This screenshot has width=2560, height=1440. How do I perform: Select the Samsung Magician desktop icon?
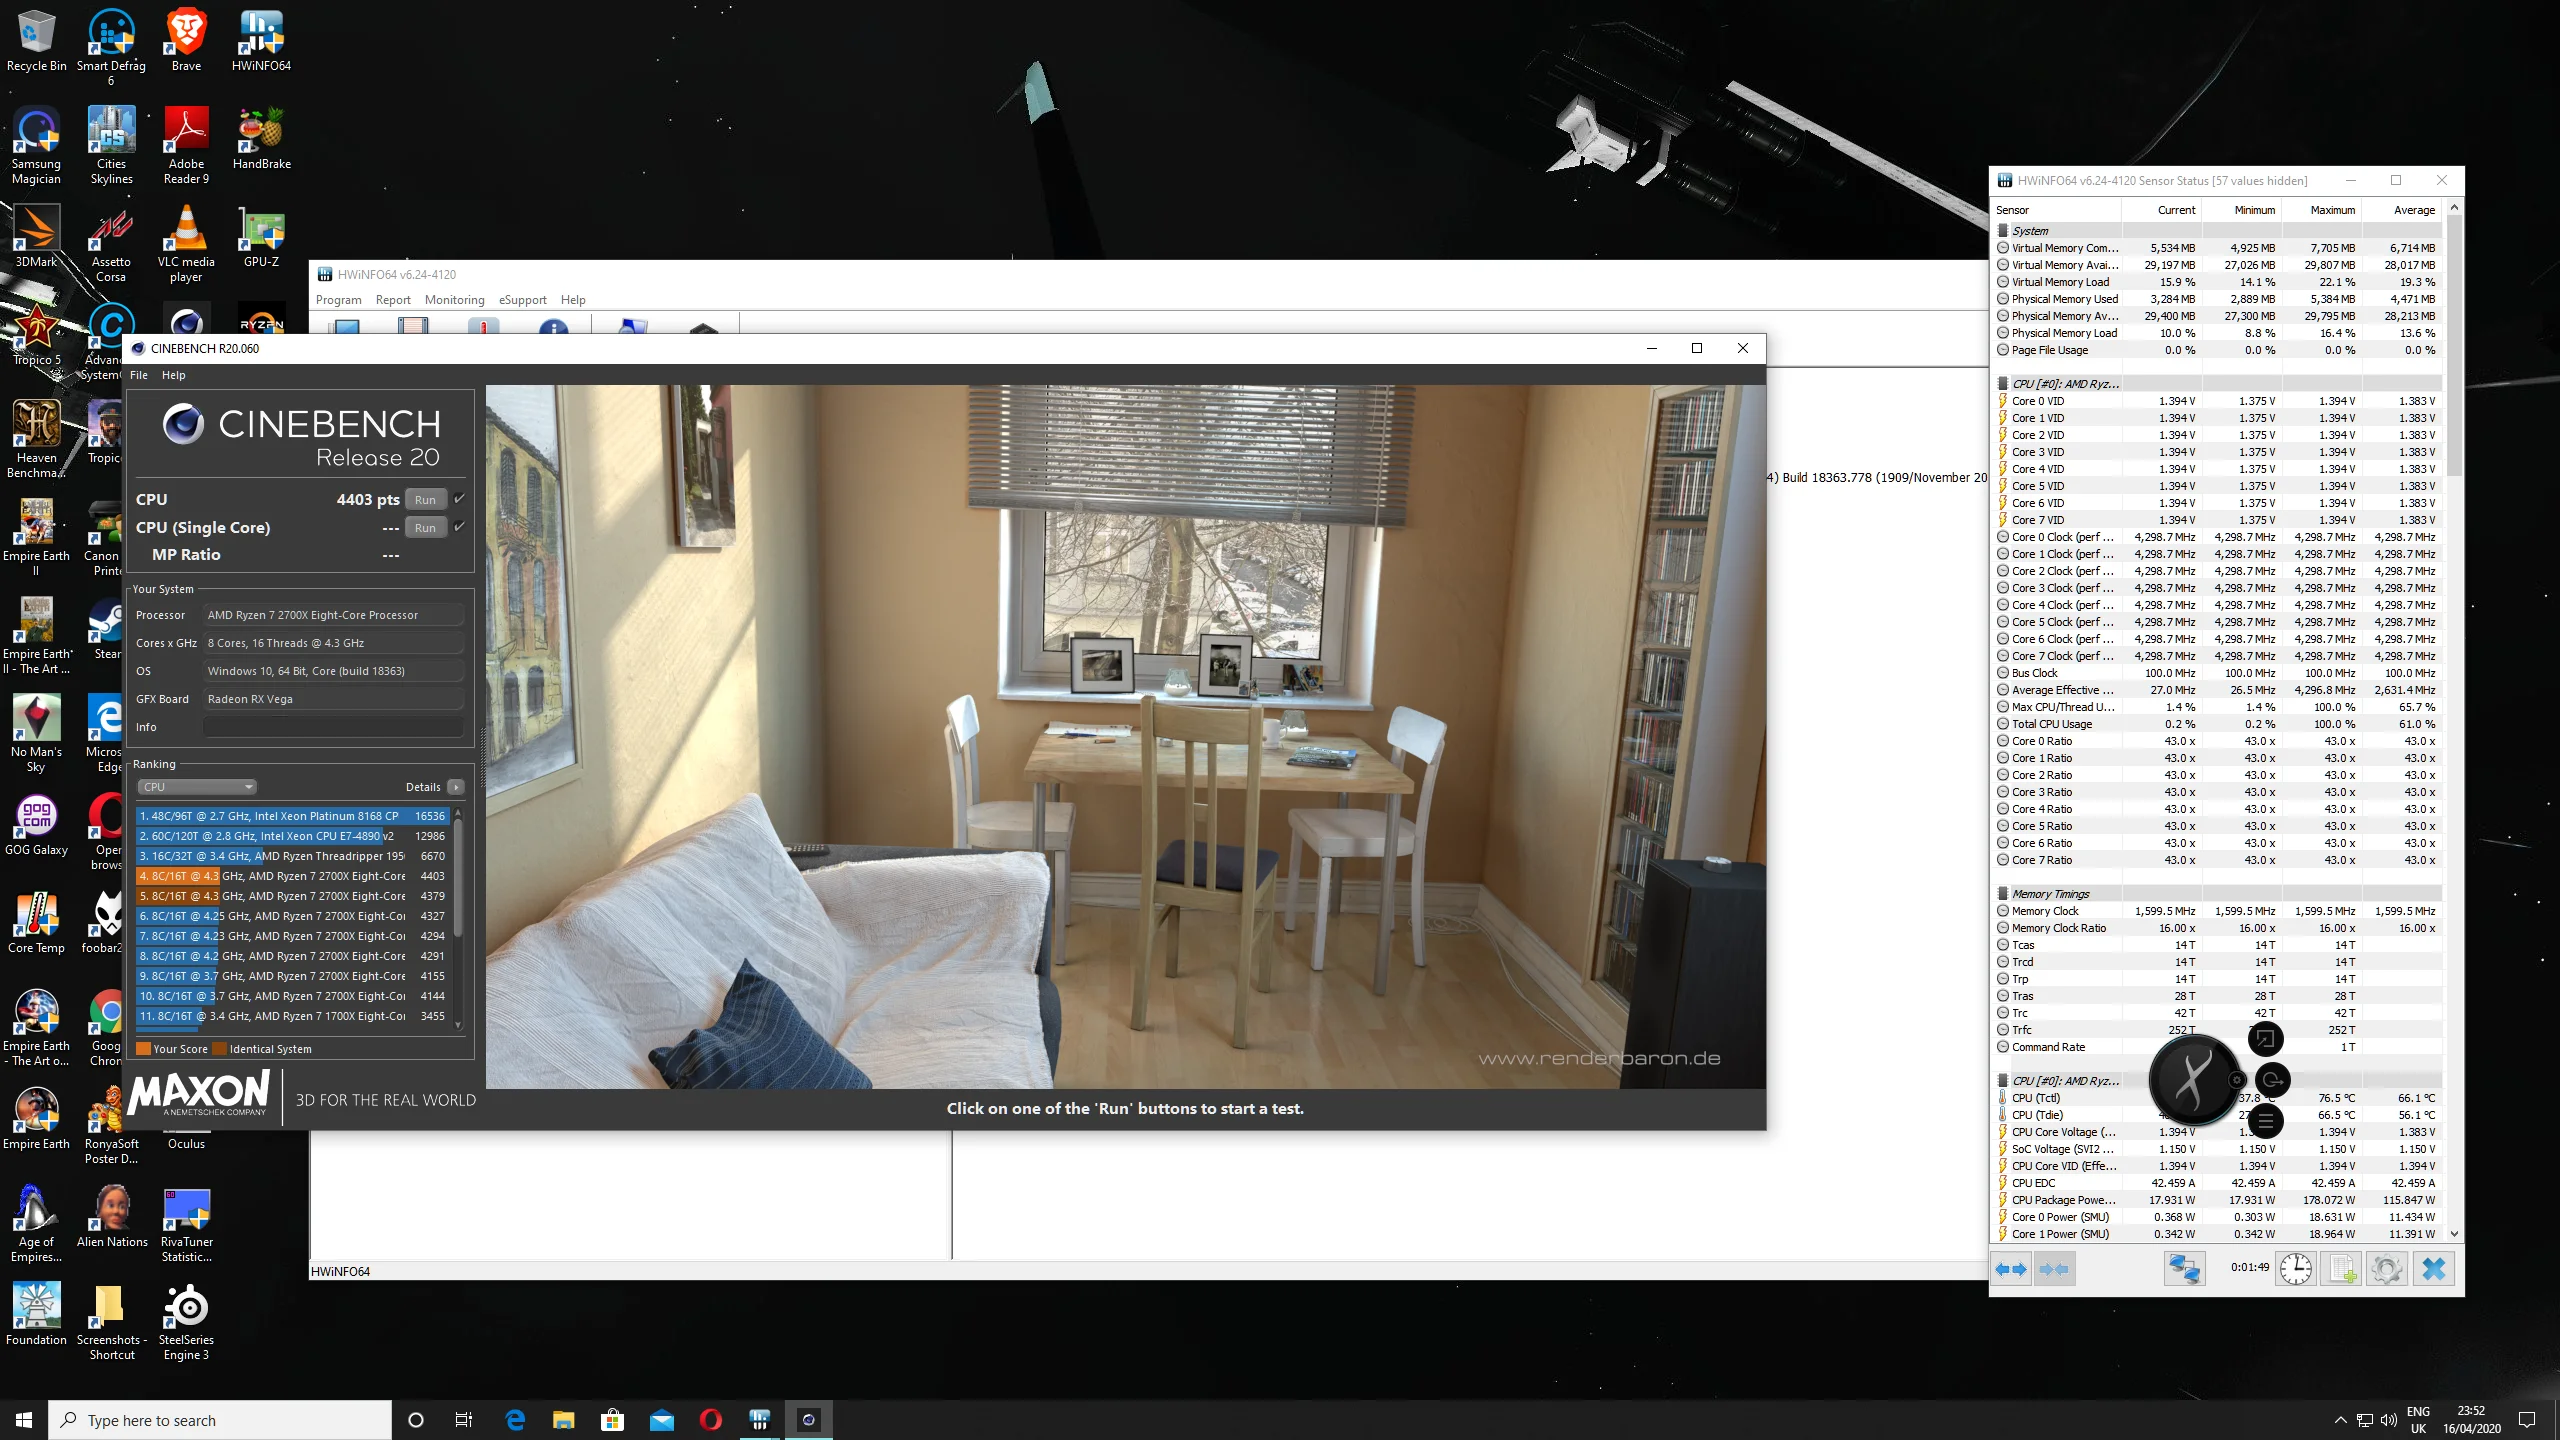(x=36, y=147)
